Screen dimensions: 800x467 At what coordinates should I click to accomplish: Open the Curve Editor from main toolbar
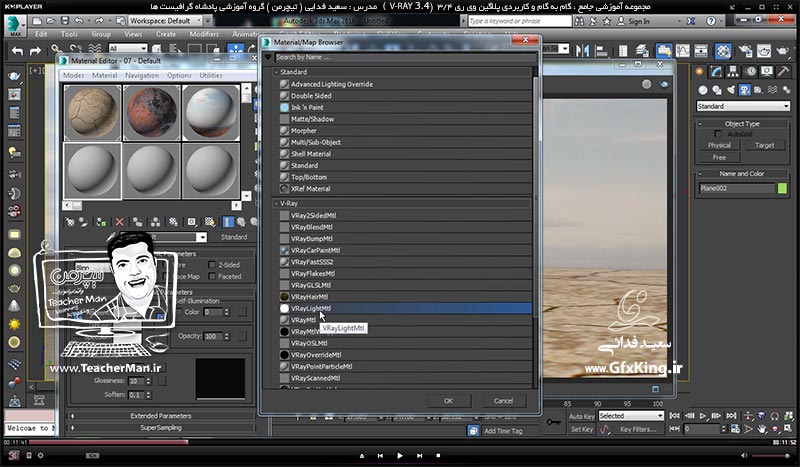tap(683, 50)
